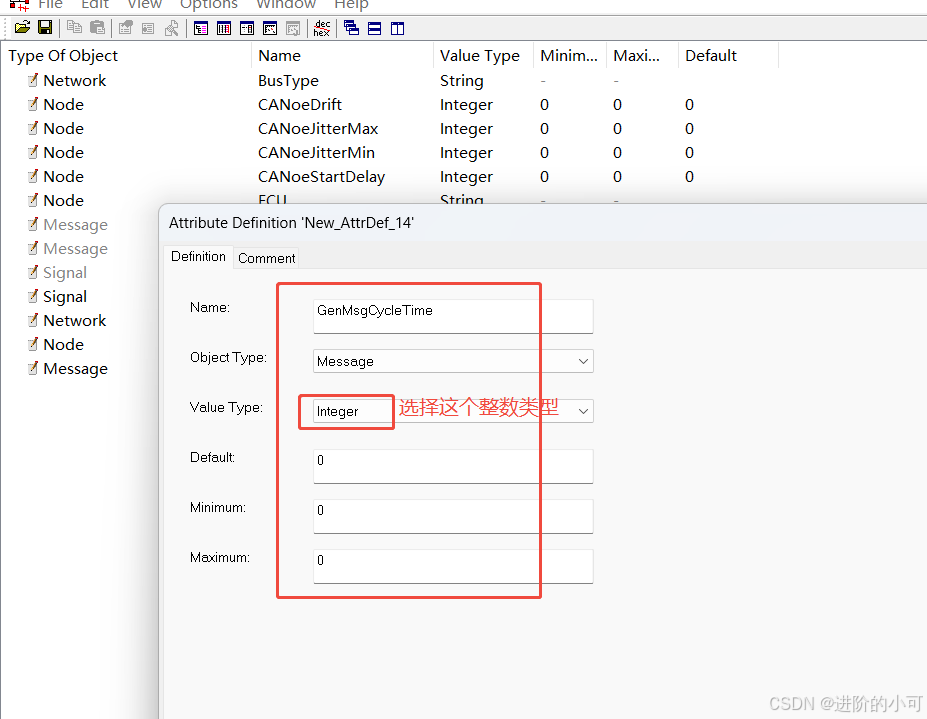The width and height of the screenshot is (927, 719).
Task: Click the attribute icon of the CANoeJitterMax row
Action: click(x=33, y=128)
